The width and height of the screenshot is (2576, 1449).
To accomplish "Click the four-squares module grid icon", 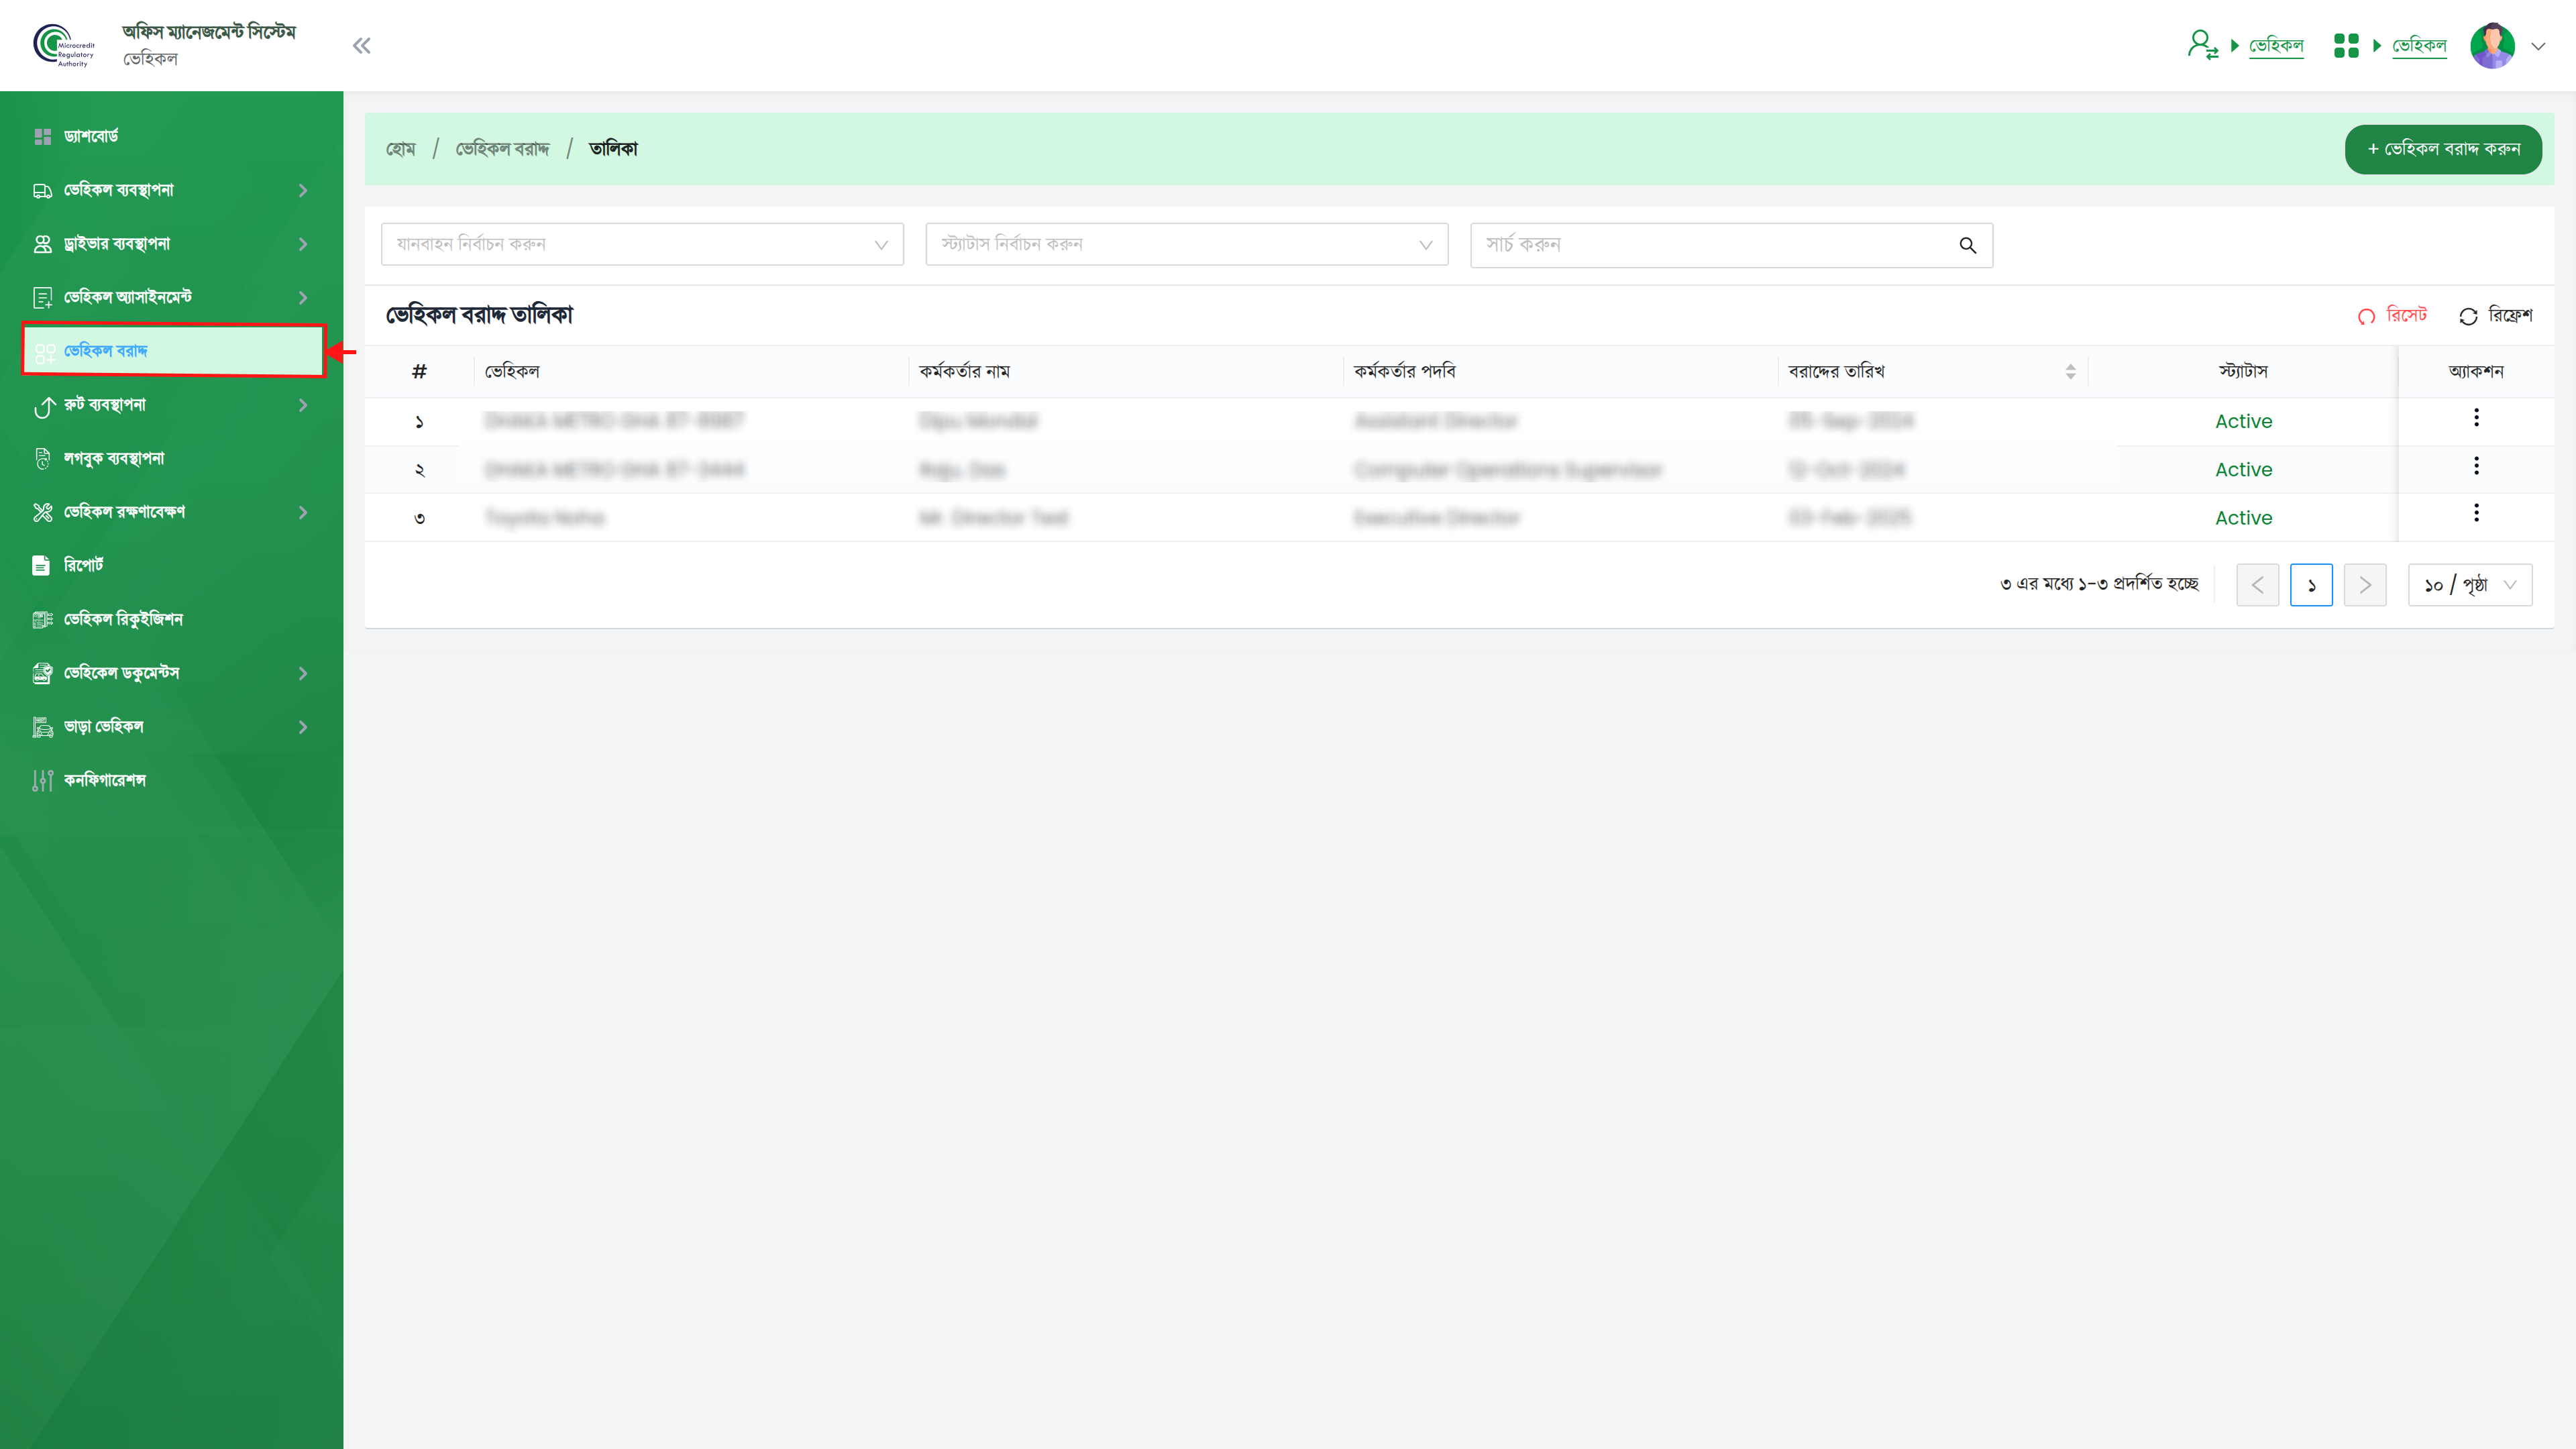I will pyautogui.click(x=2346, y=46).
